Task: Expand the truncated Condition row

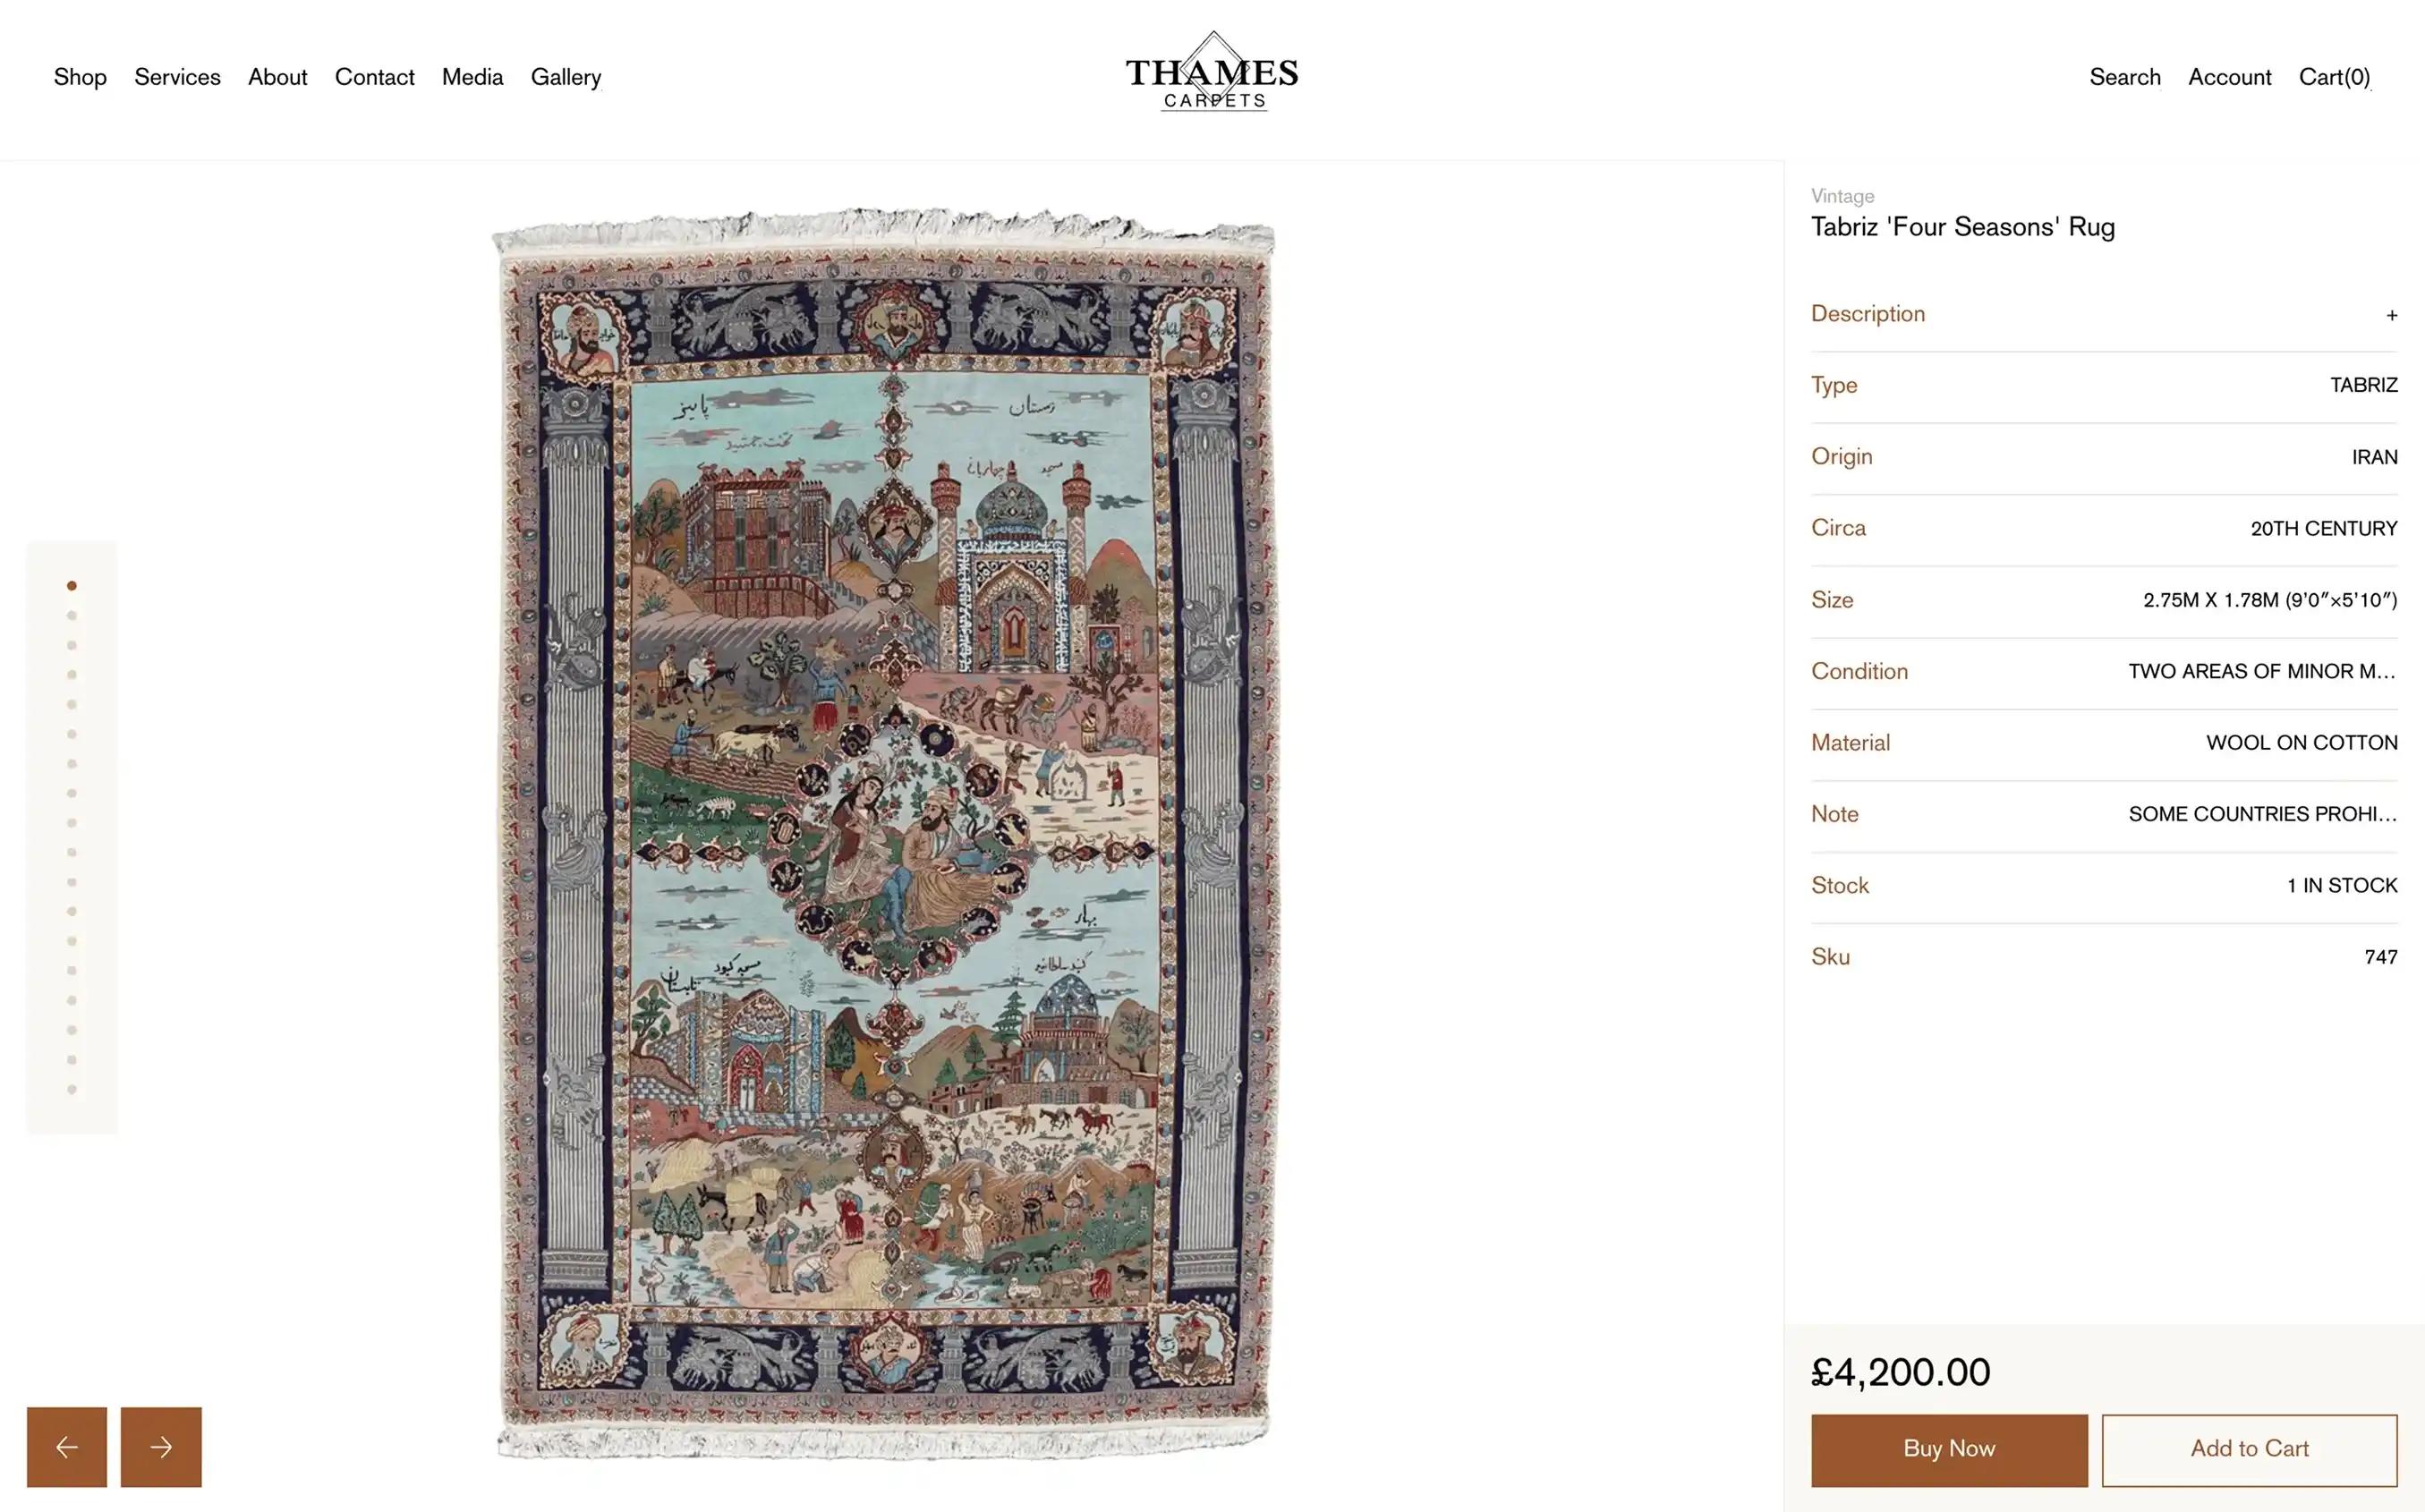Action: (2104, 671)
